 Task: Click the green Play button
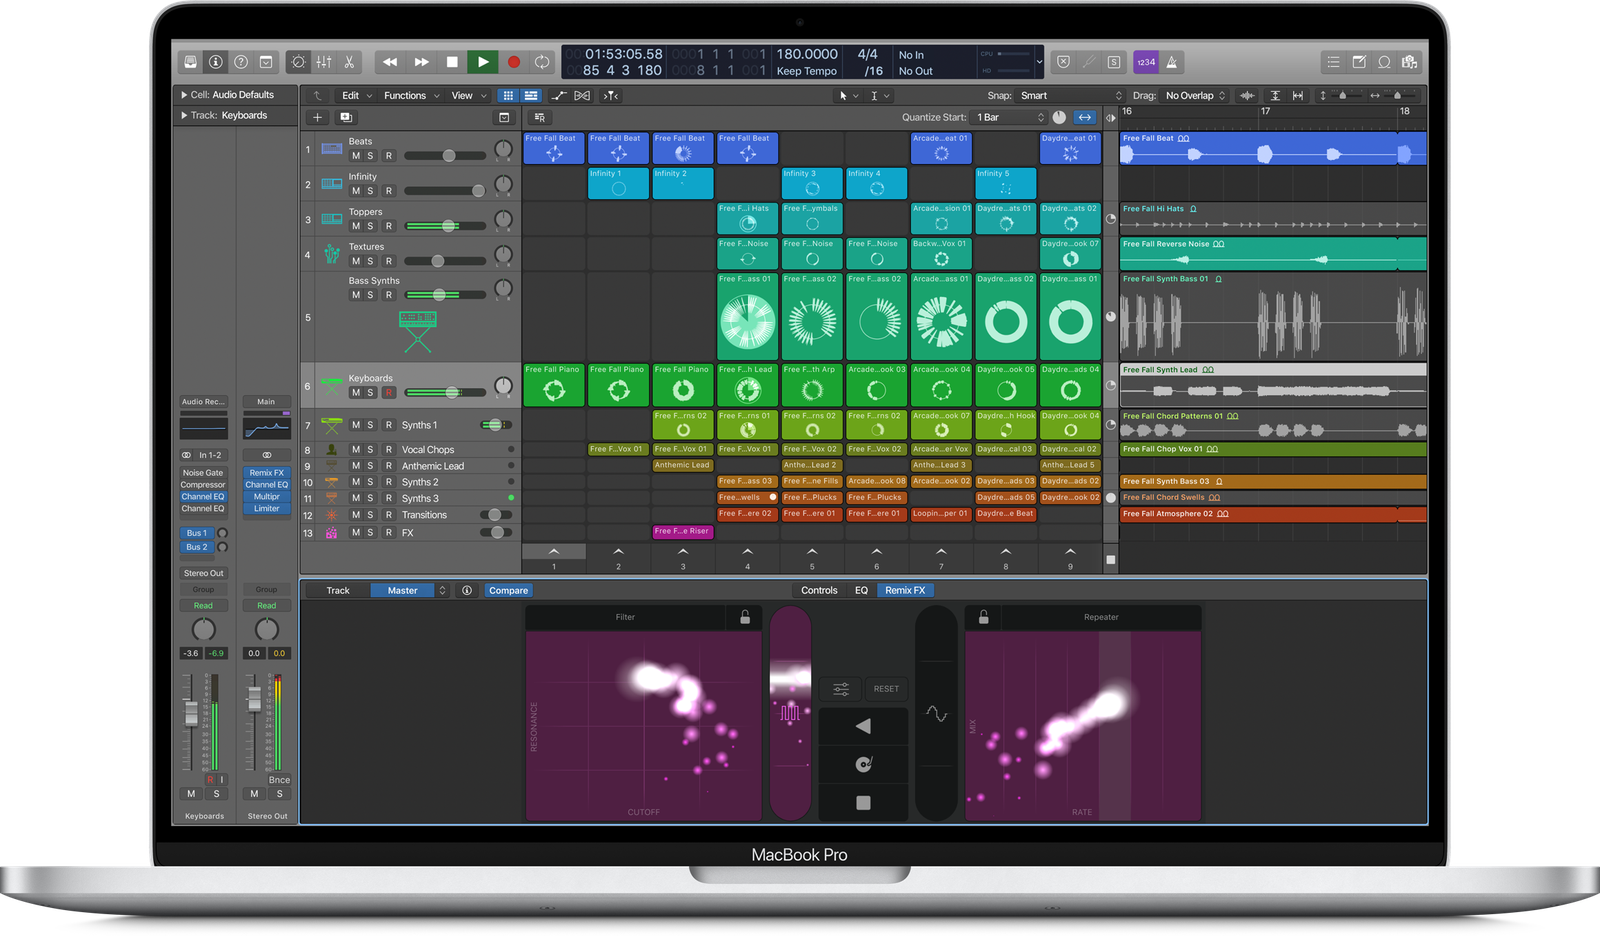tap(483, 62)
